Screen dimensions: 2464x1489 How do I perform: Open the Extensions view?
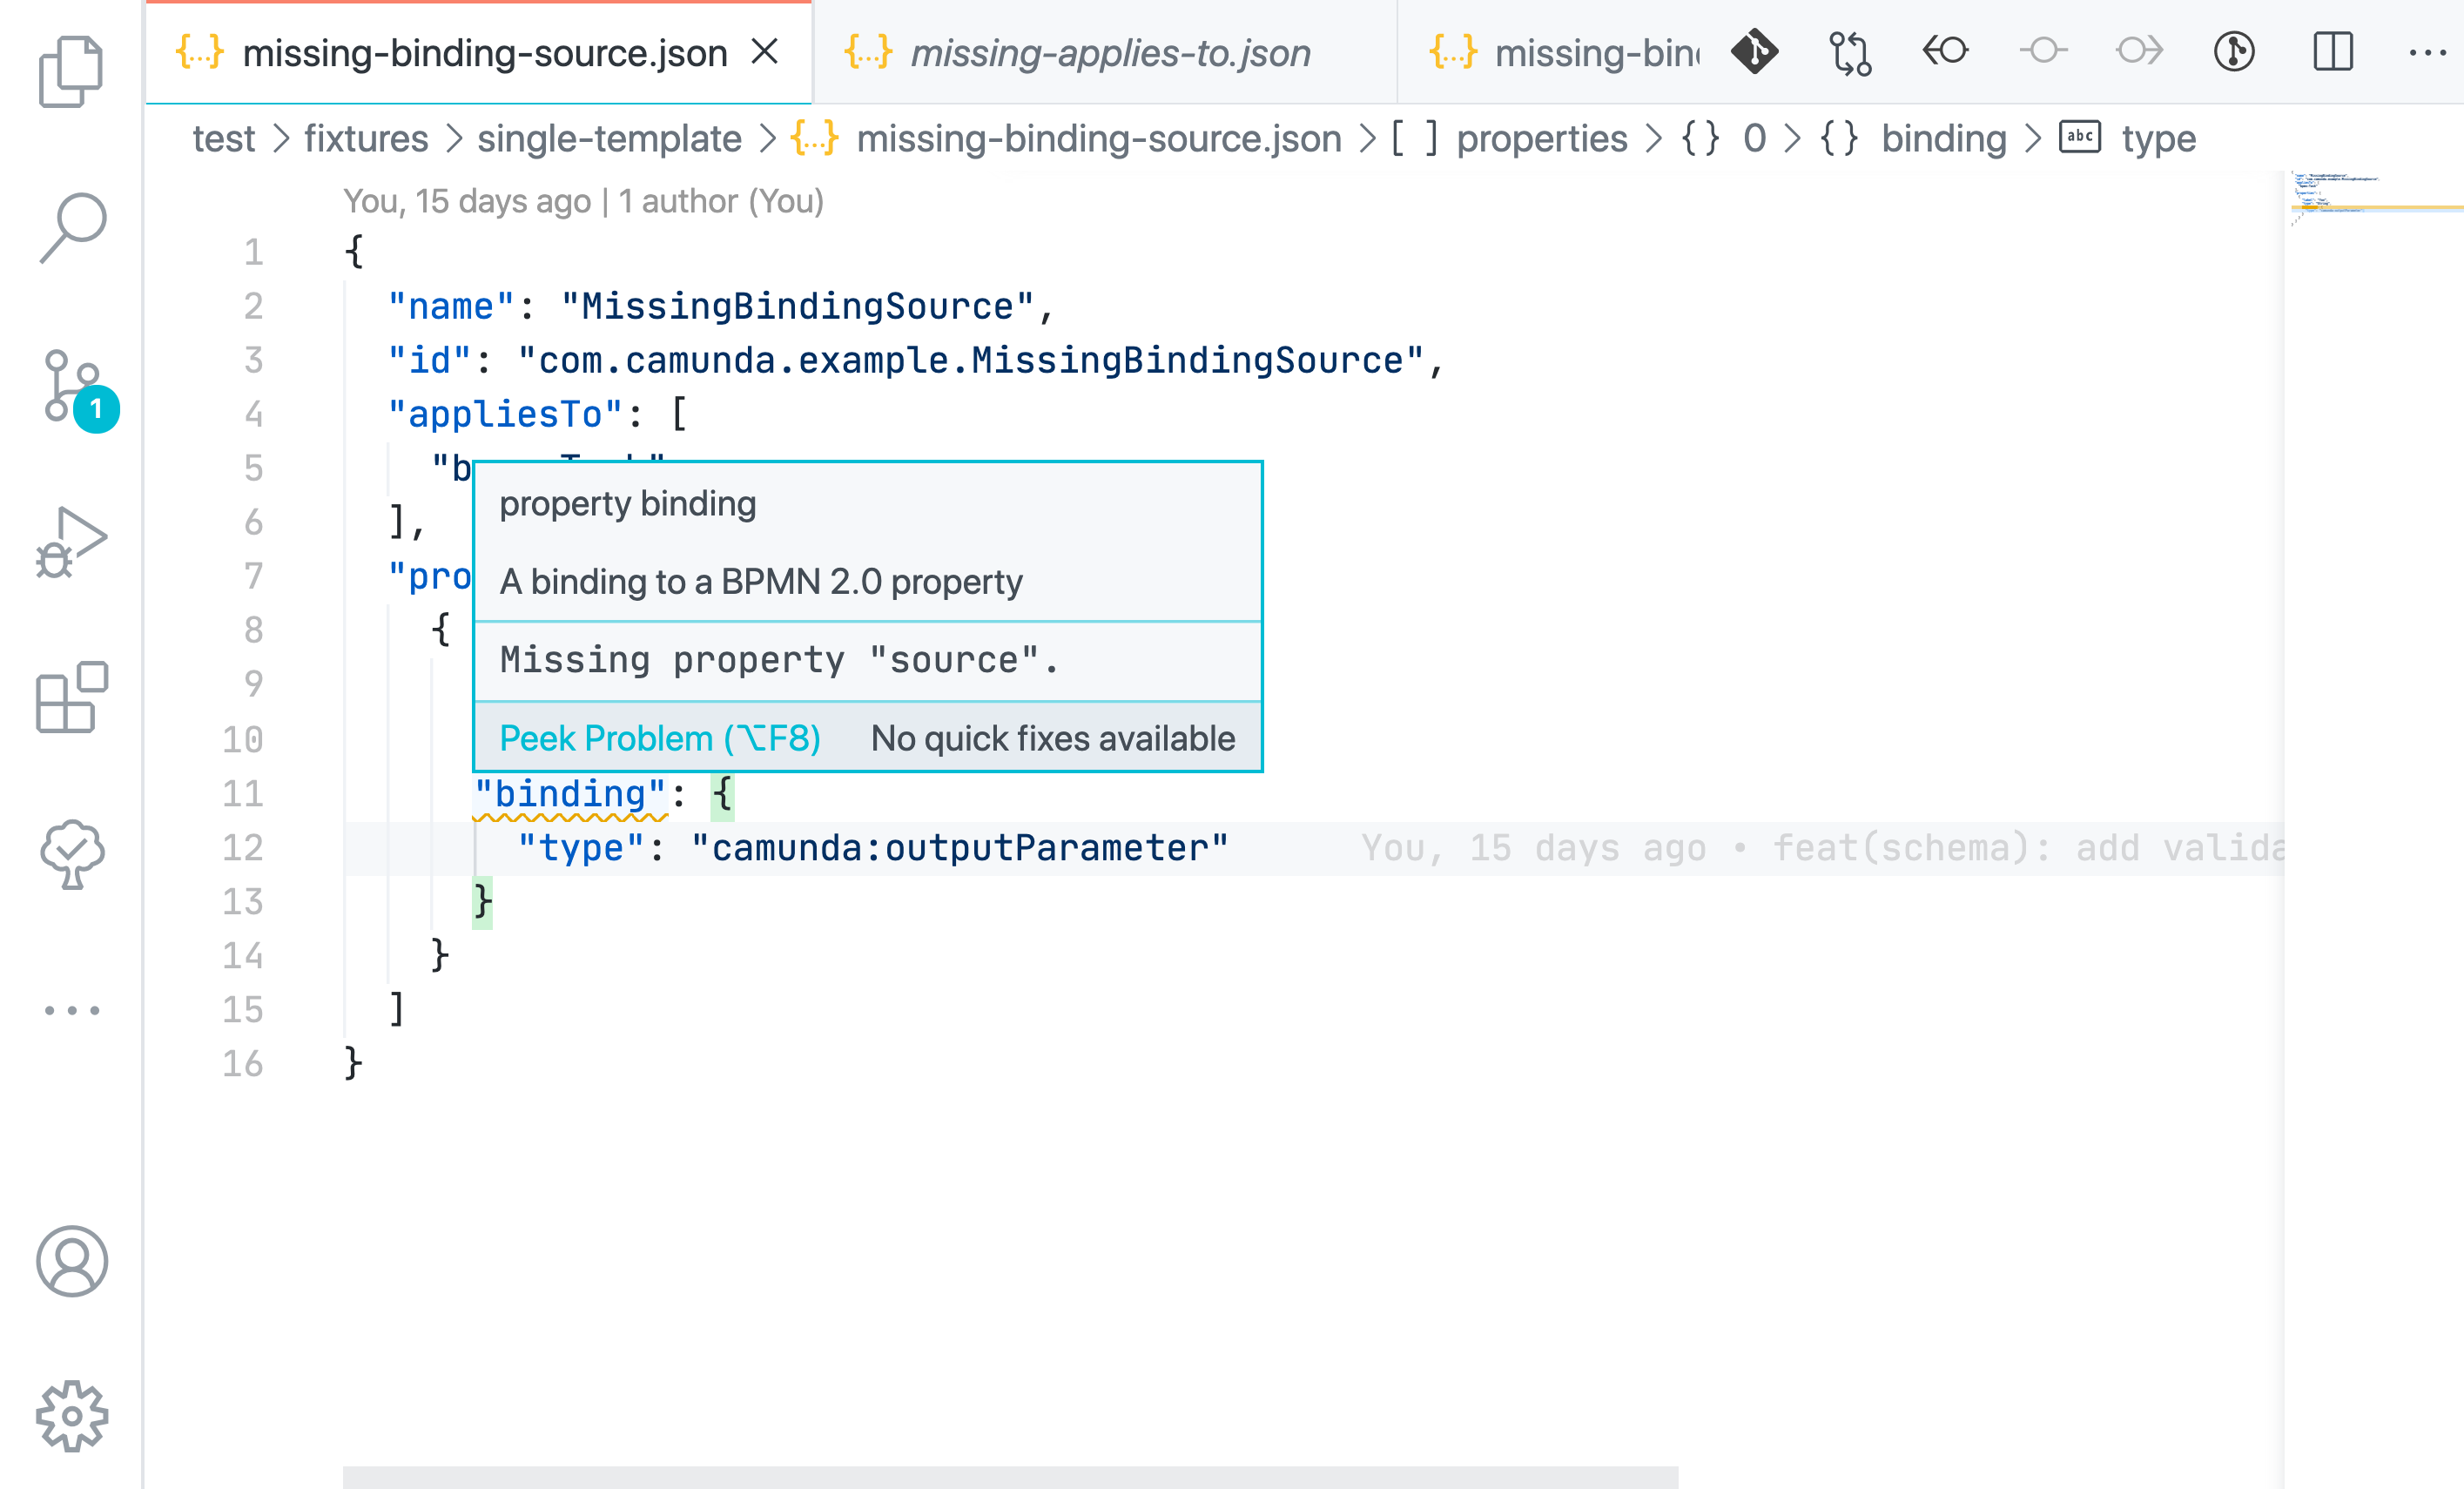click(x=71, y=697)
